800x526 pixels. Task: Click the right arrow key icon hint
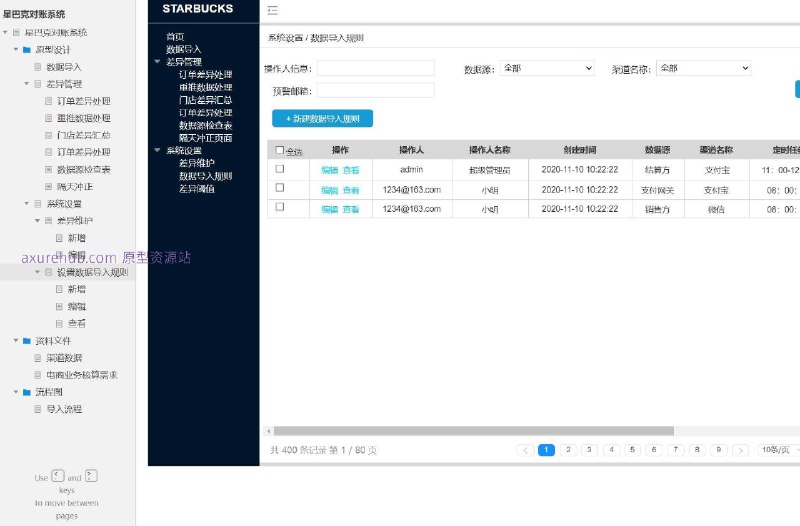pyautogui.click(x=91, y=476)
